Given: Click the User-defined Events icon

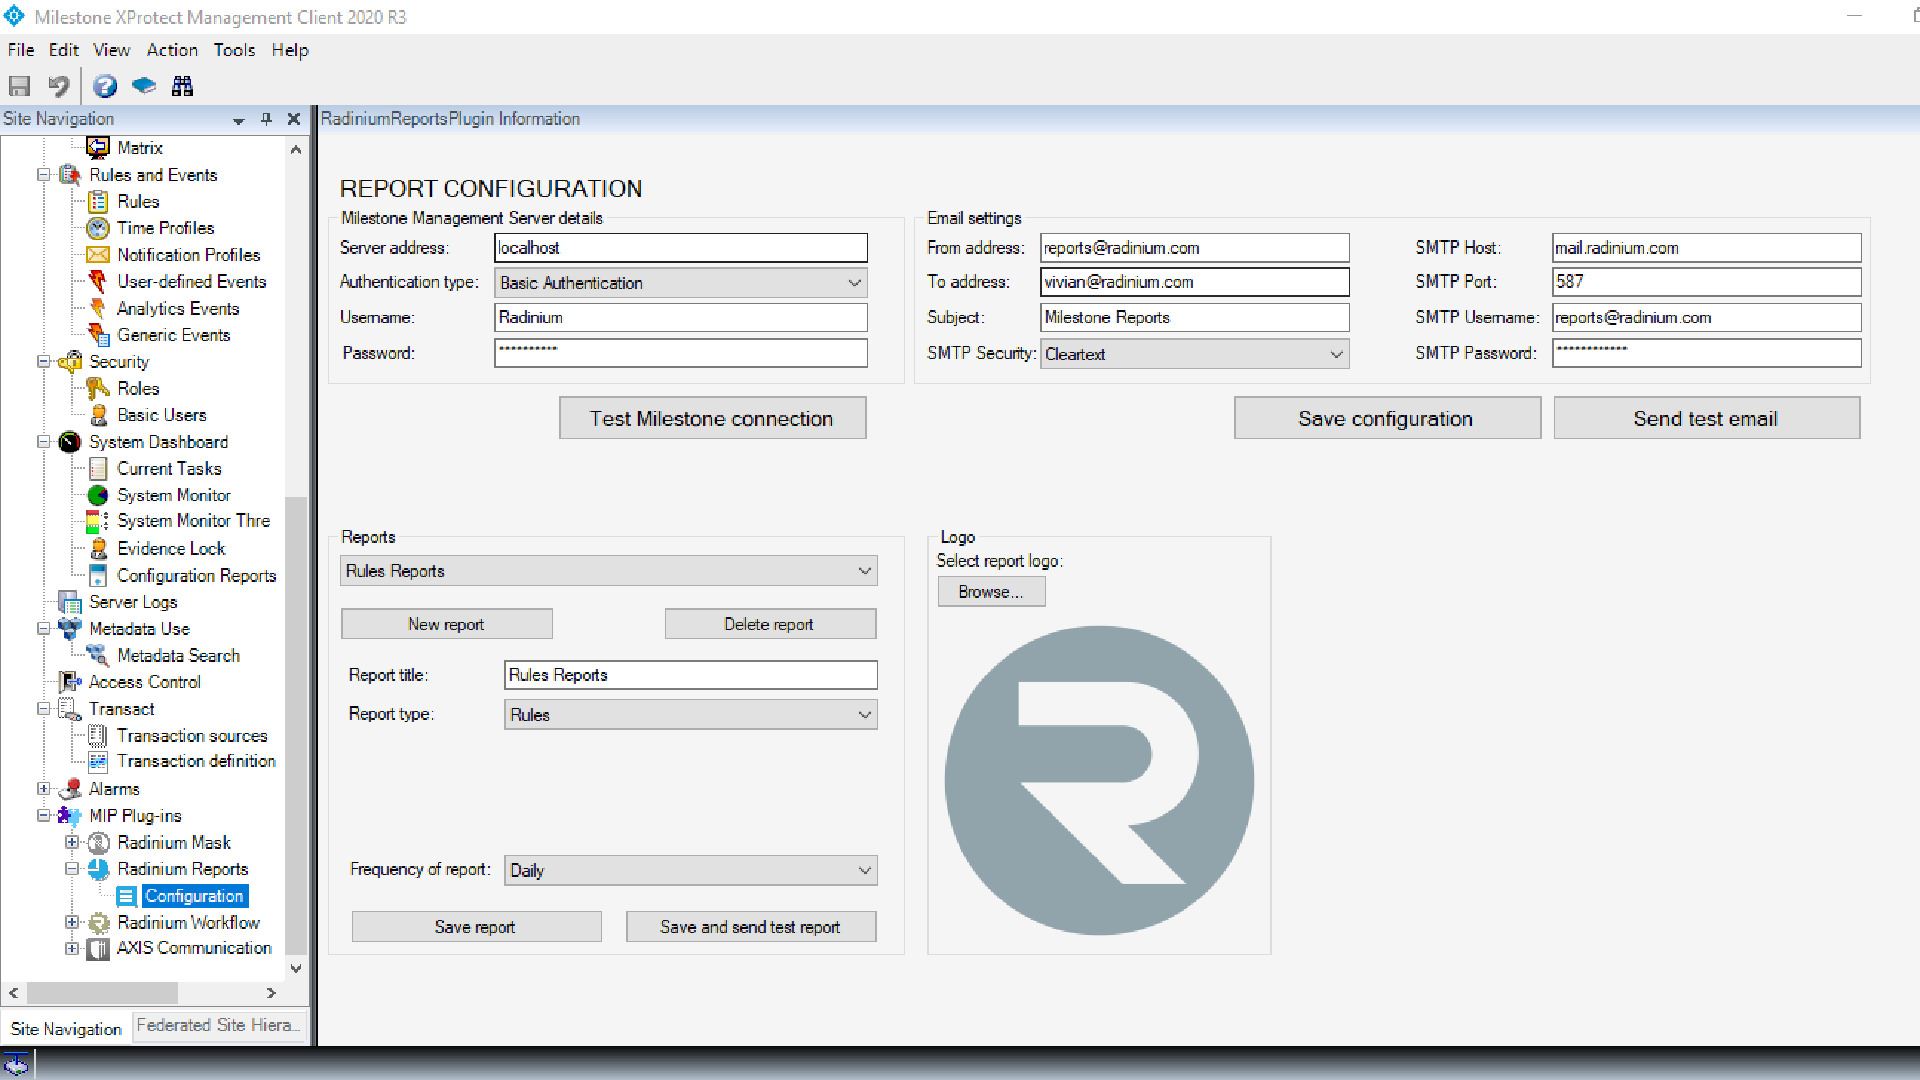Looking at the screenshot, I should tap(98, 281).
